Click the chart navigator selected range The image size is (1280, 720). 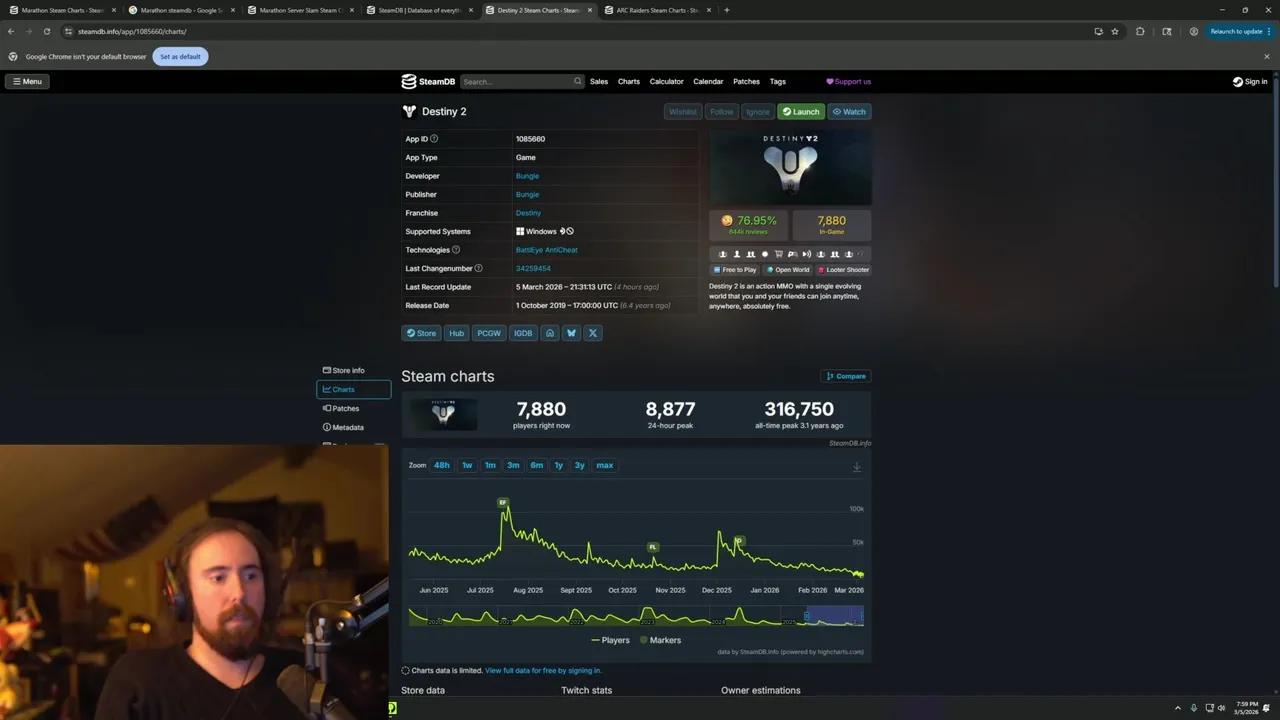(833, 616)
